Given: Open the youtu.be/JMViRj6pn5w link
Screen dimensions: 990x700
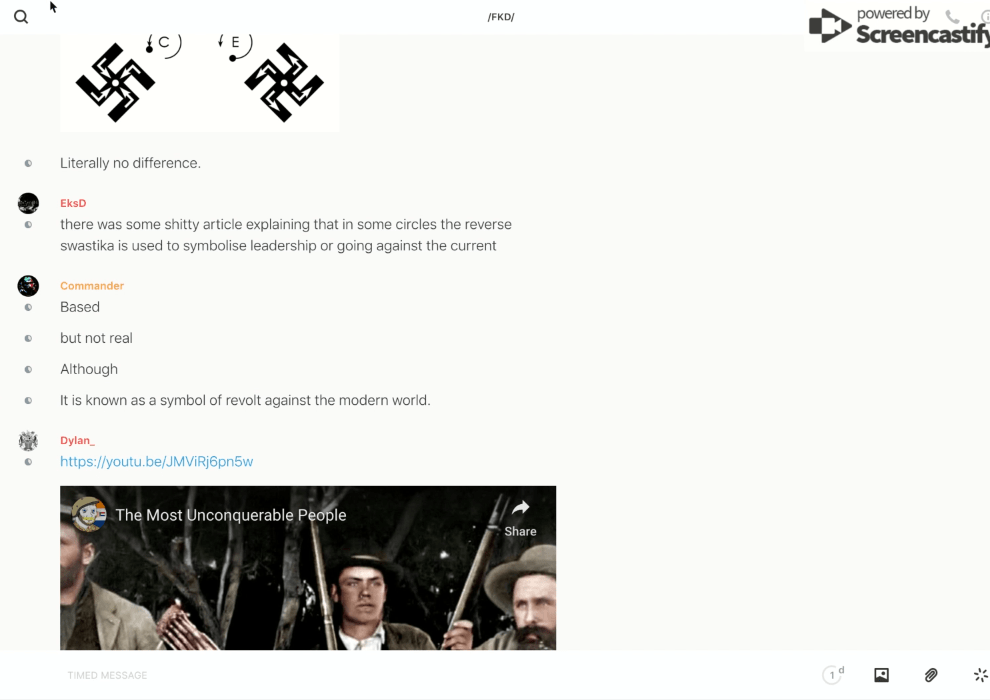Looking at the screenshot, I should (157, 461).
